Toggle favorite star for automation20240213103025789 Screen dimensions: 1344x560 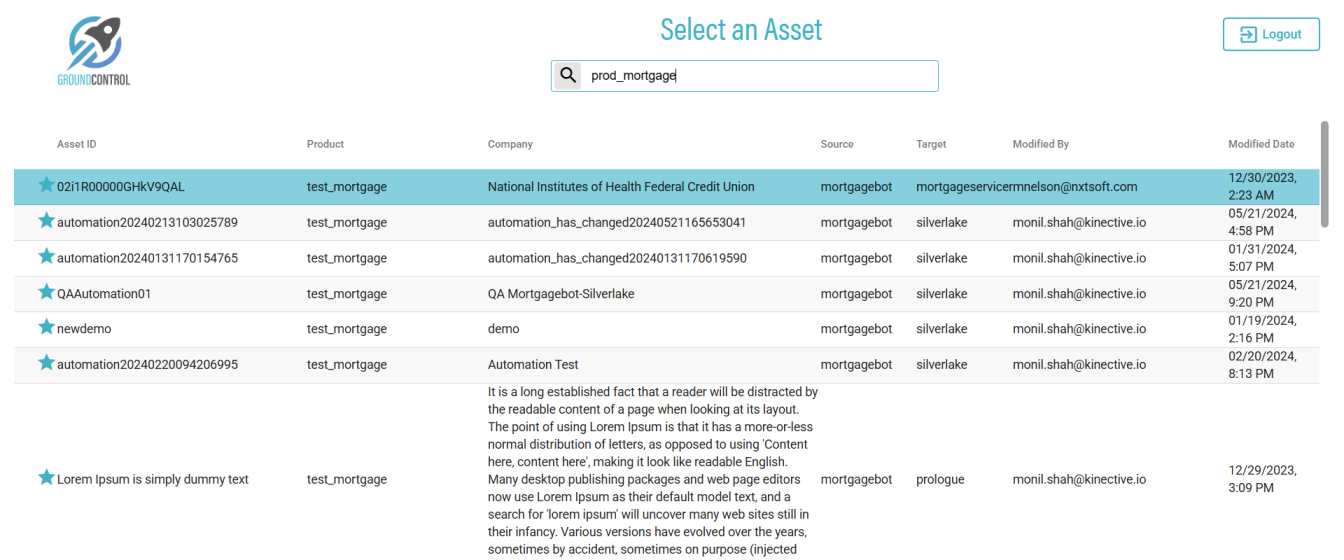[46, 221]
